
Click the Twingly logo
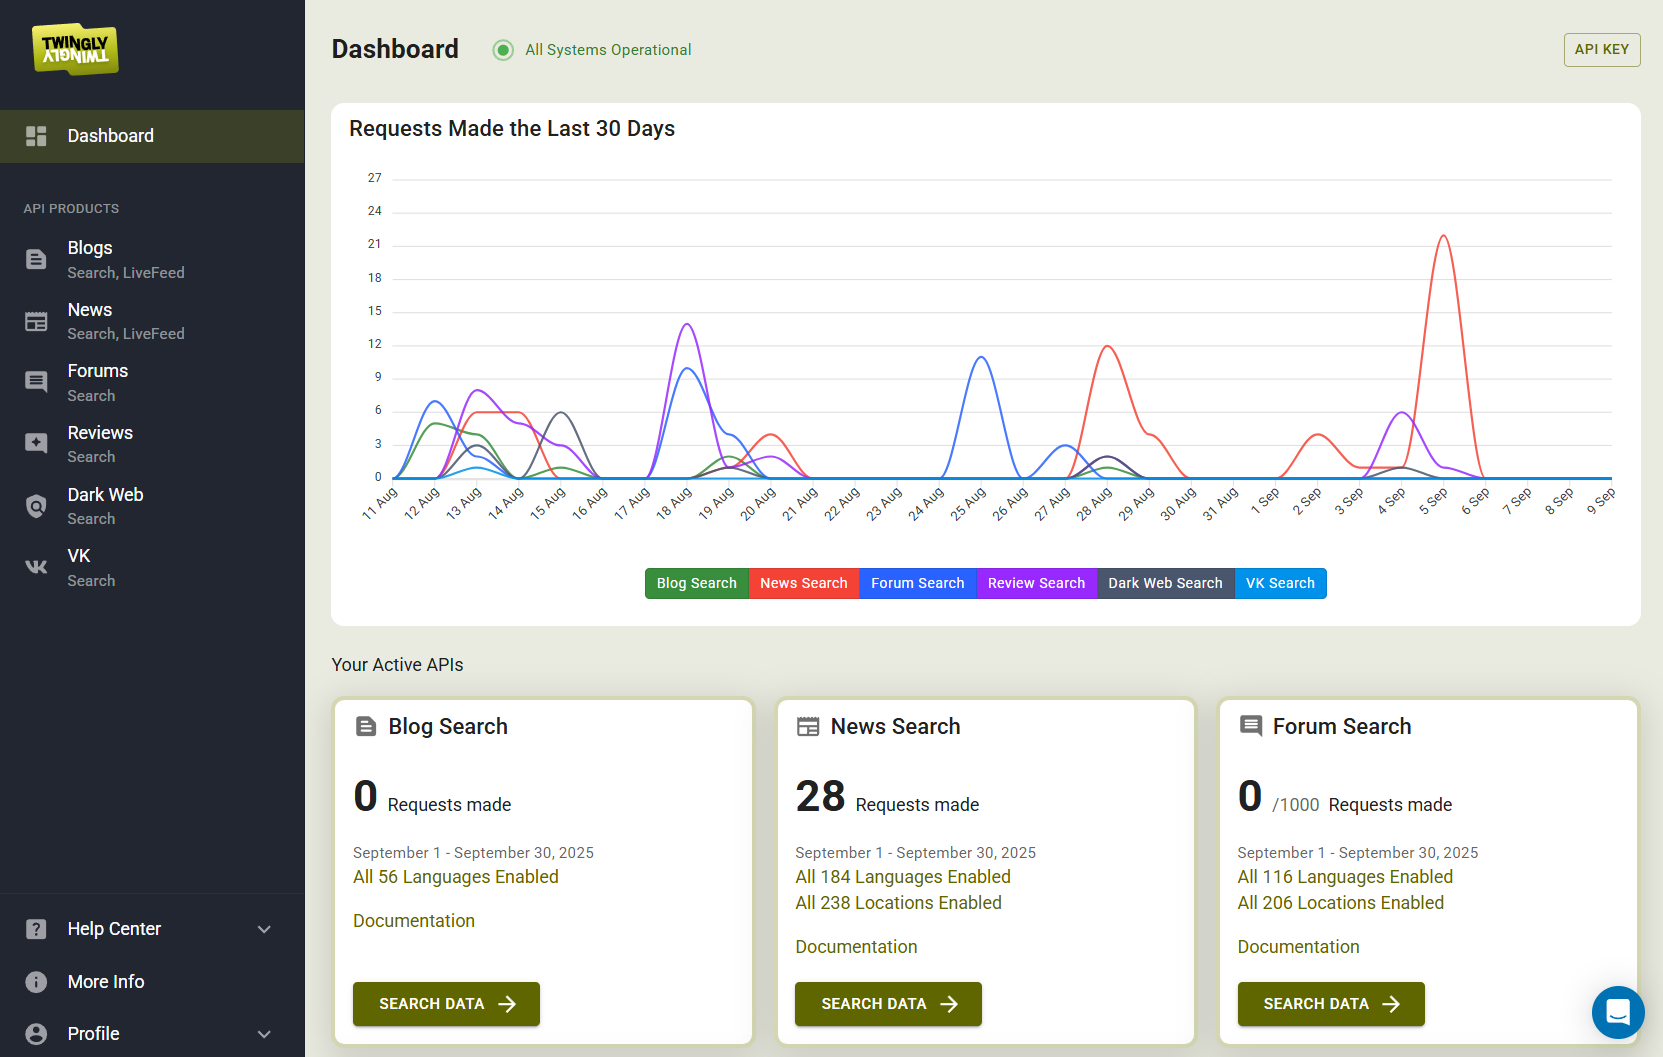(x=75, y=49)
